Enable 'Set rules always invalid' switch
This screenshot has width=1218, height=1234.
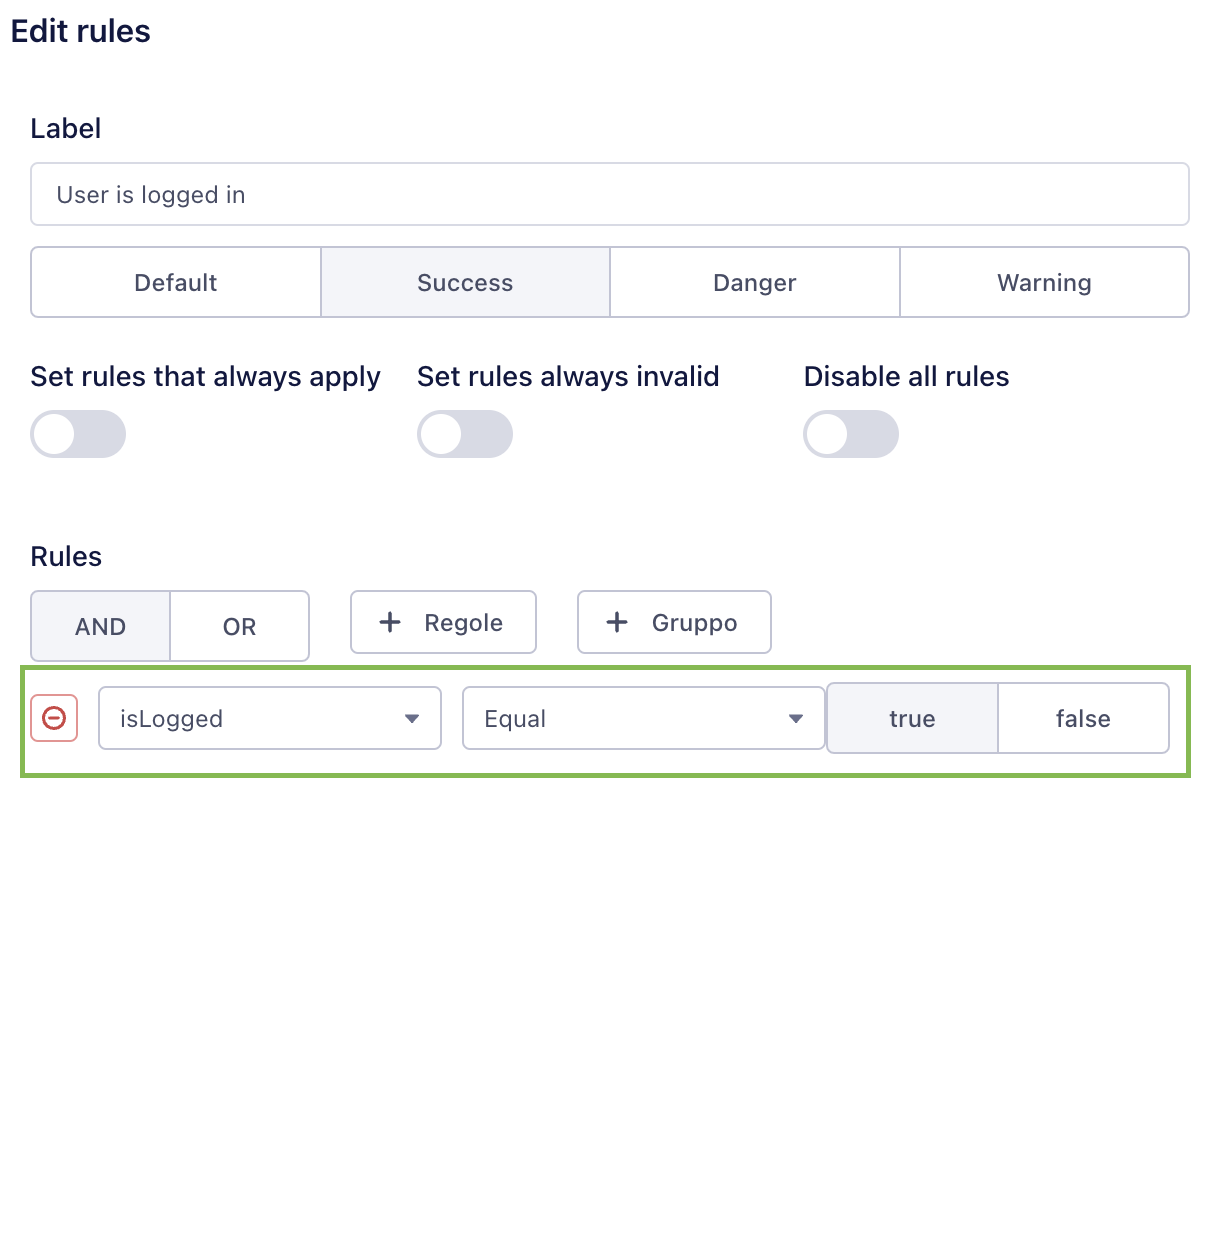[x=465, y=434]
